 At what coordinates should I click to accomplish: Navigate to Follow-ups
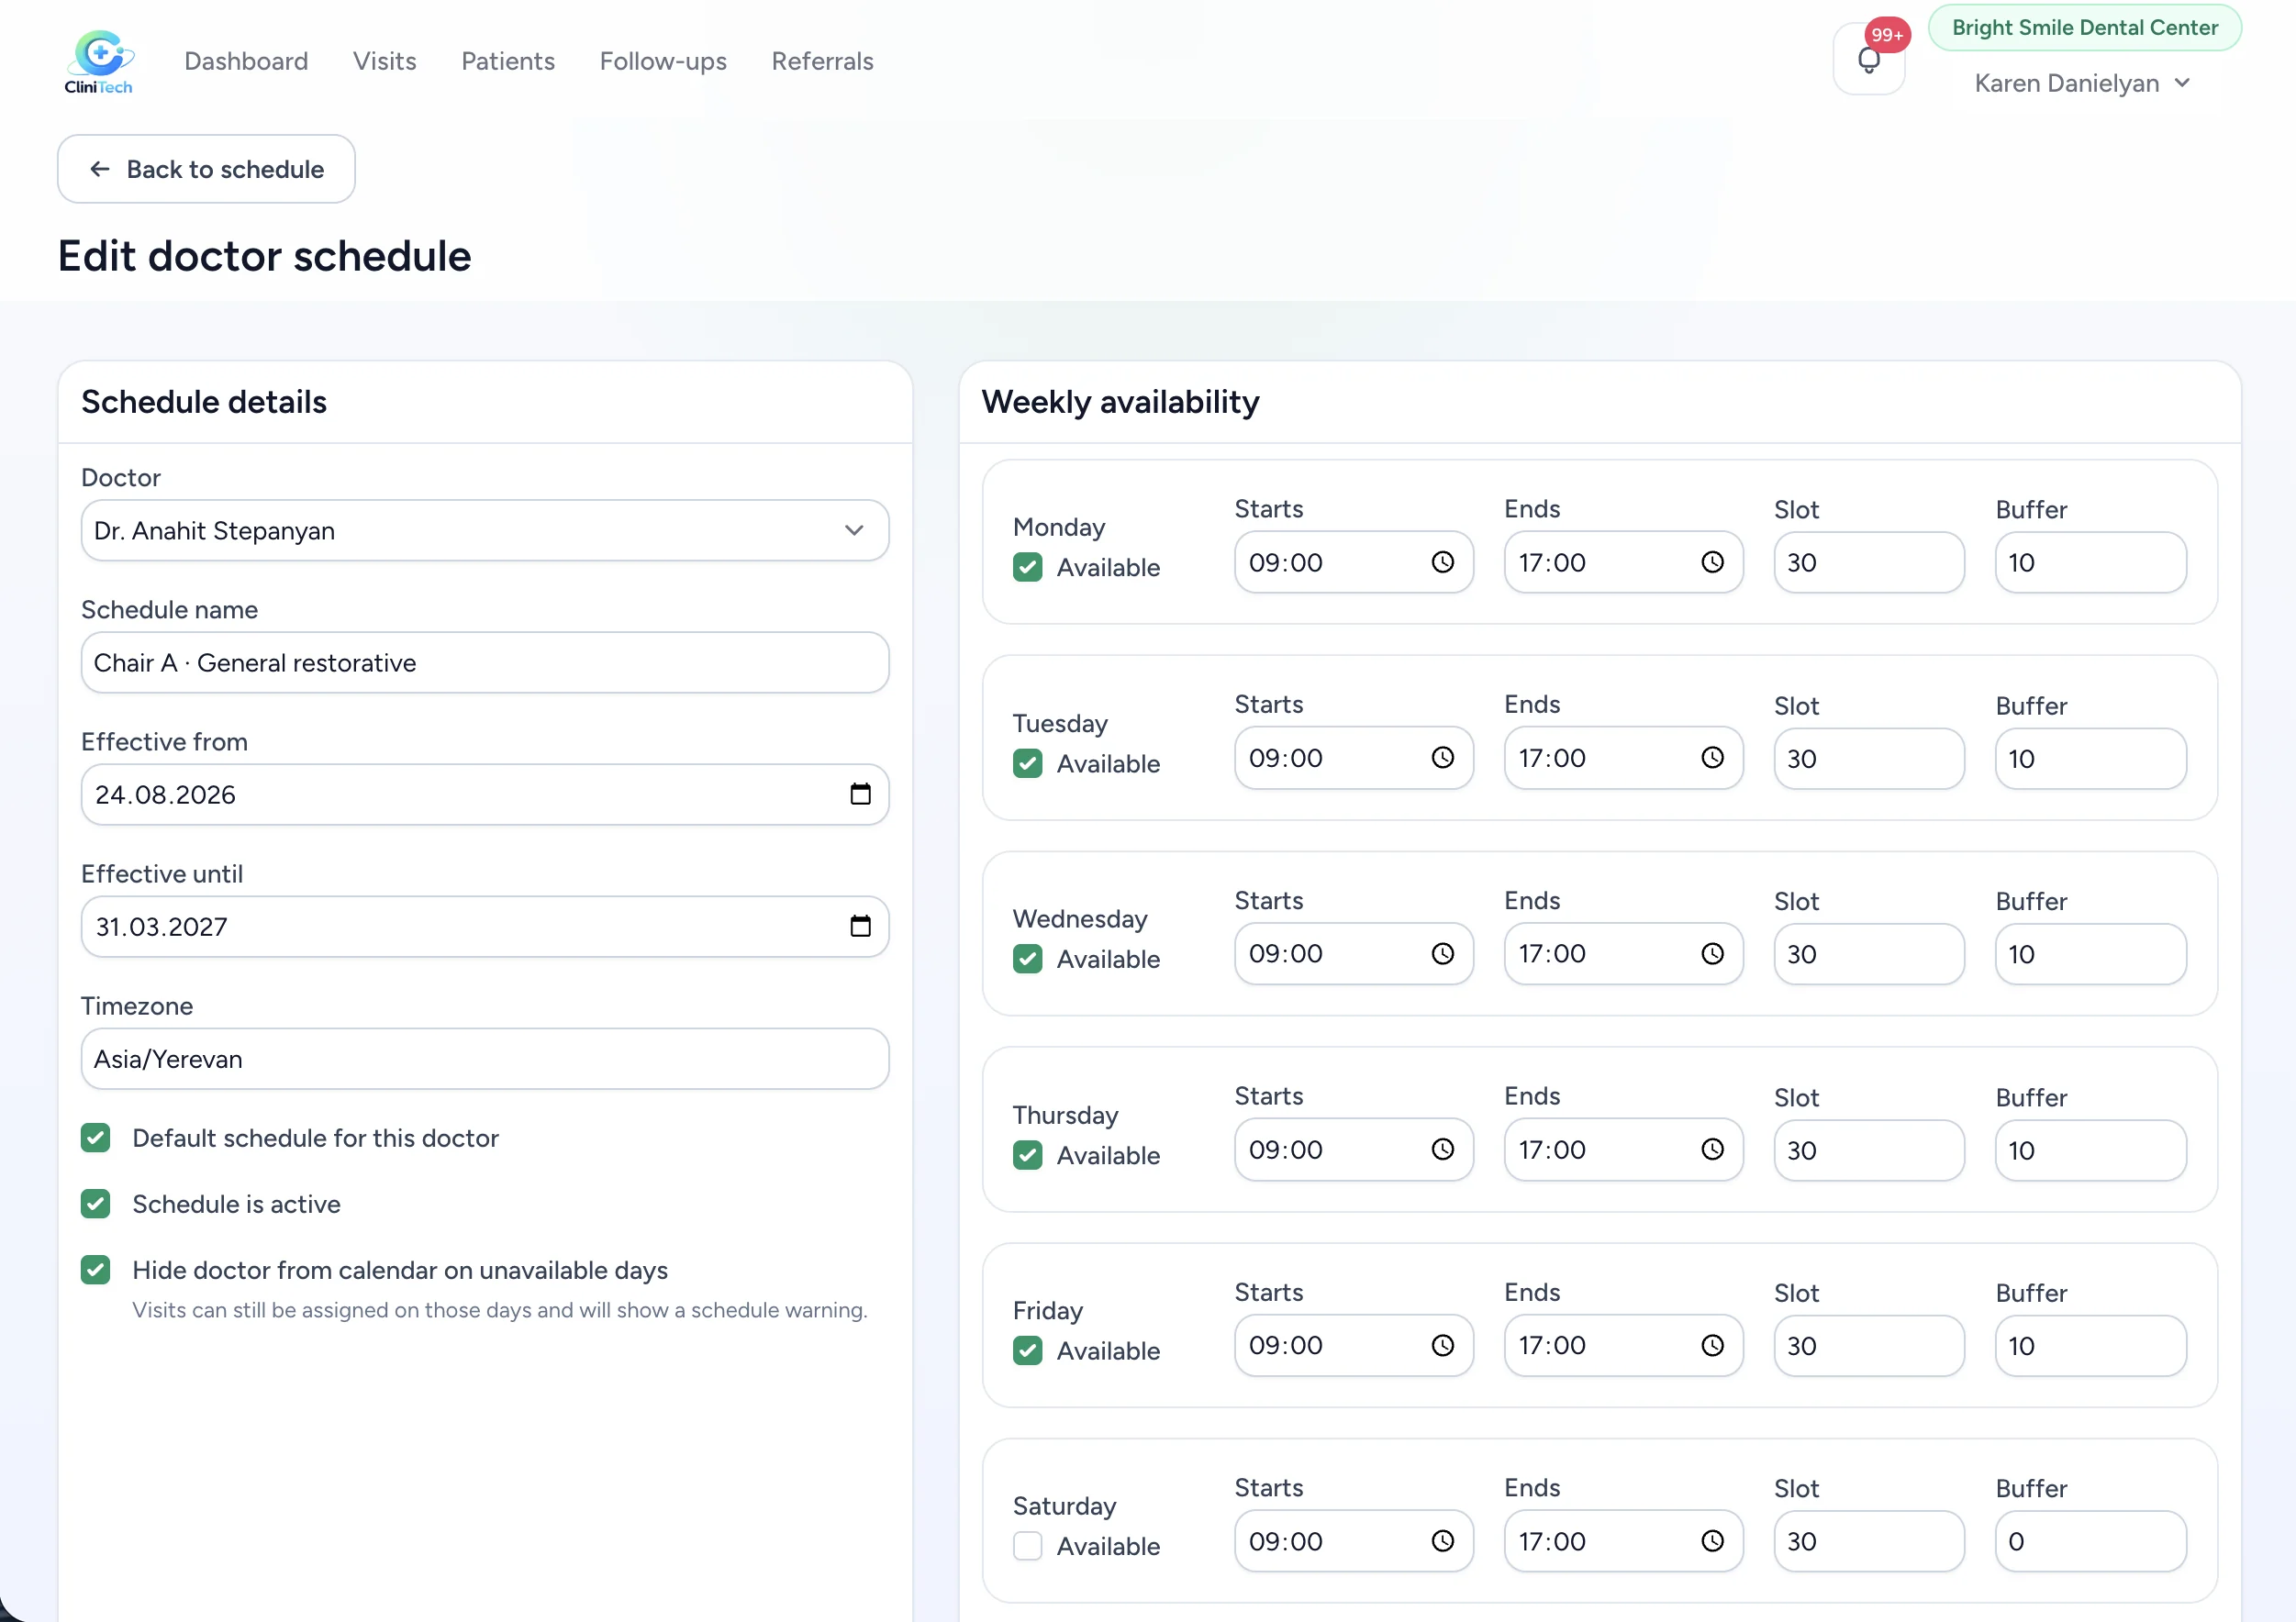663,61
